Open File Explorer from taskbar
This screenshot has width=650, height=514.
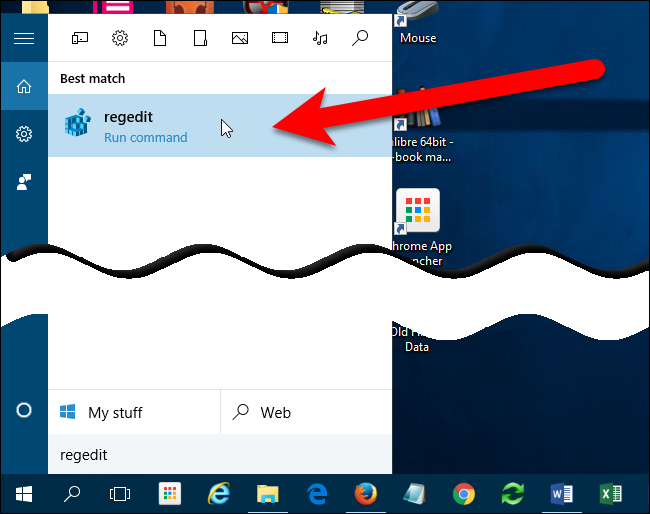click(x=268, y=494)
